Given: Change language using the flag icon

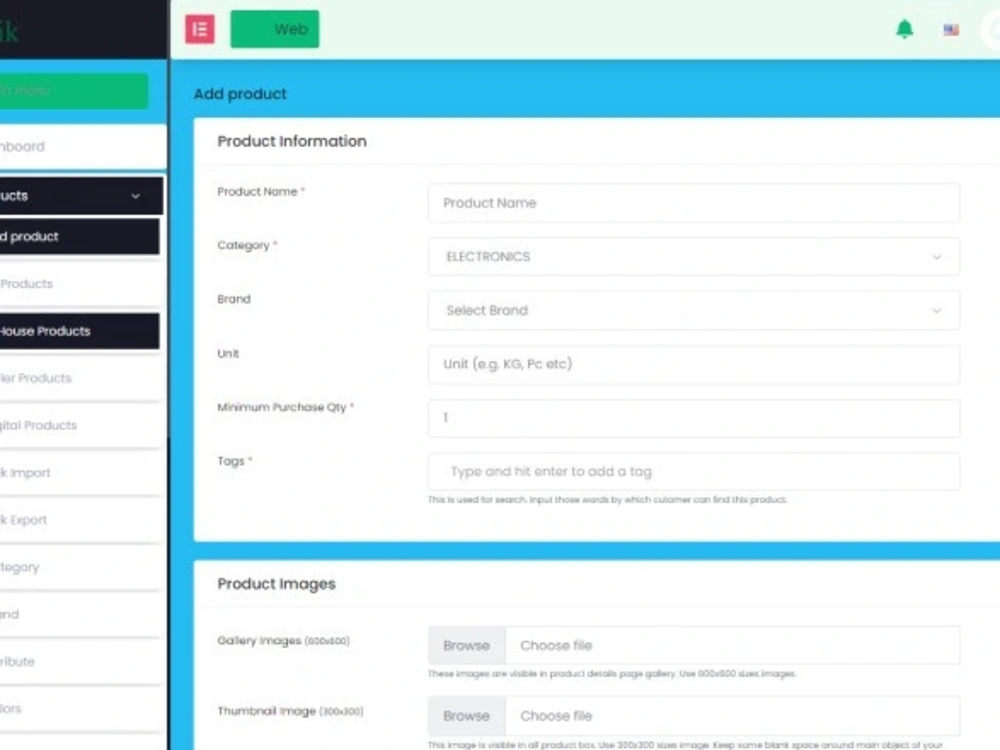Looking at the screenshot, I should pos(950,29).
